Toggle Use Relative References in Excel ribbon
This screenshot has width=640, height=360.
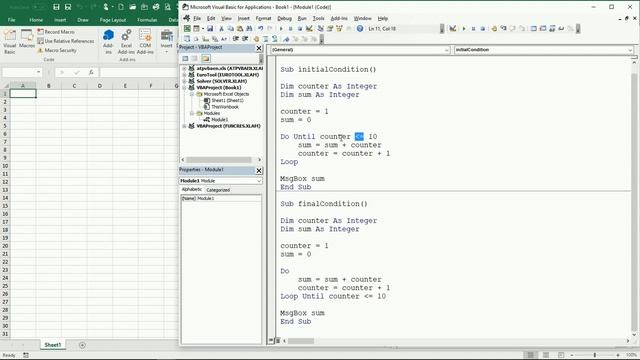tap(65, 41)
